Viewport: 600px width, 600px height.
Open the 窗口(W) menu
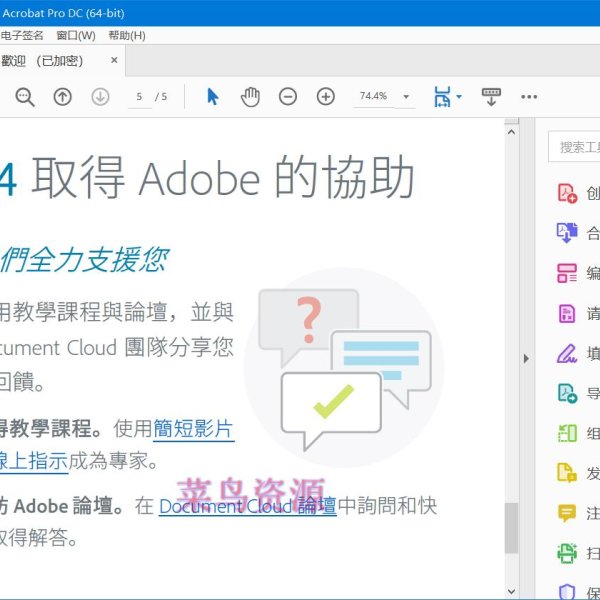(76, 35)
